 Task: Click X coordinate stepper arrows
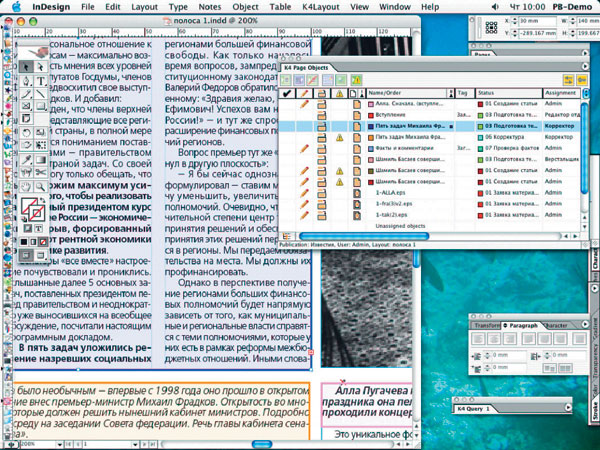(x=515, y=21)
